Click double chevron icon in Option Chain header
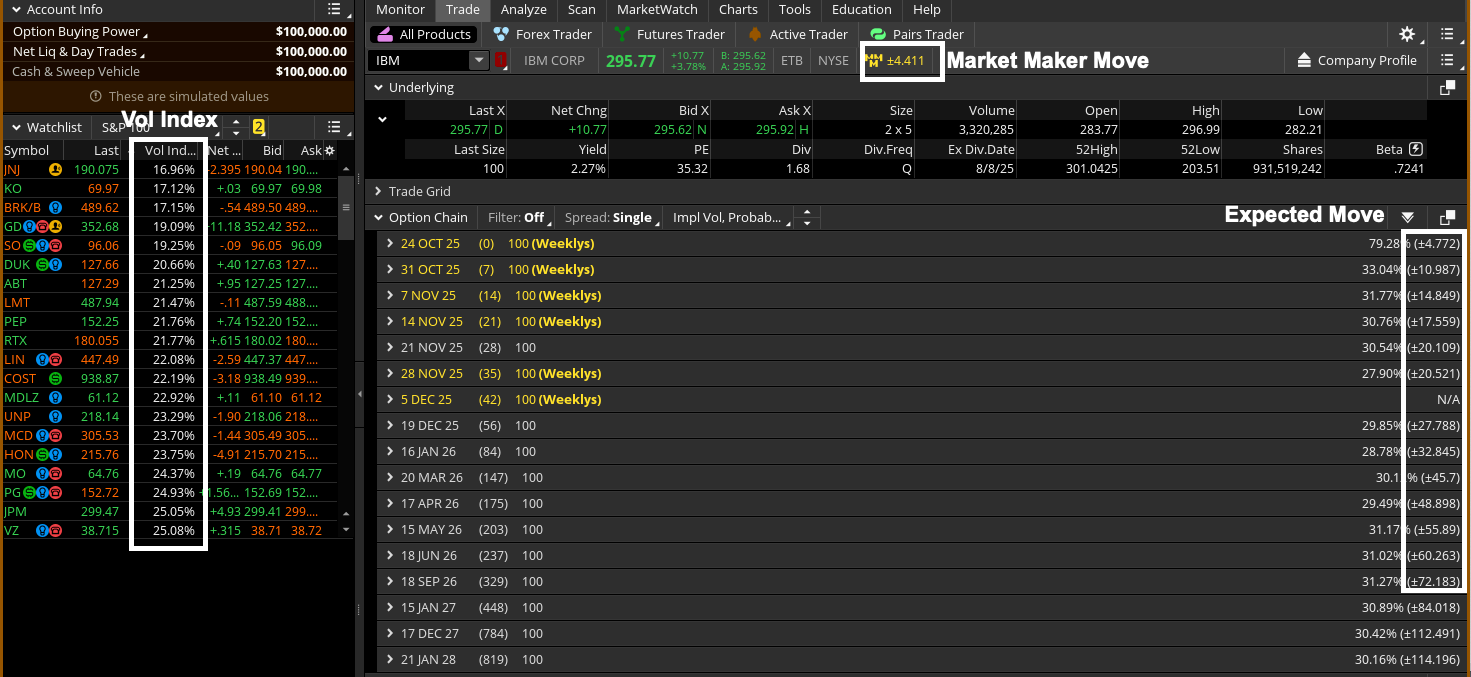The height and width of the screenshot is (677, 1471). [1408, 217]
